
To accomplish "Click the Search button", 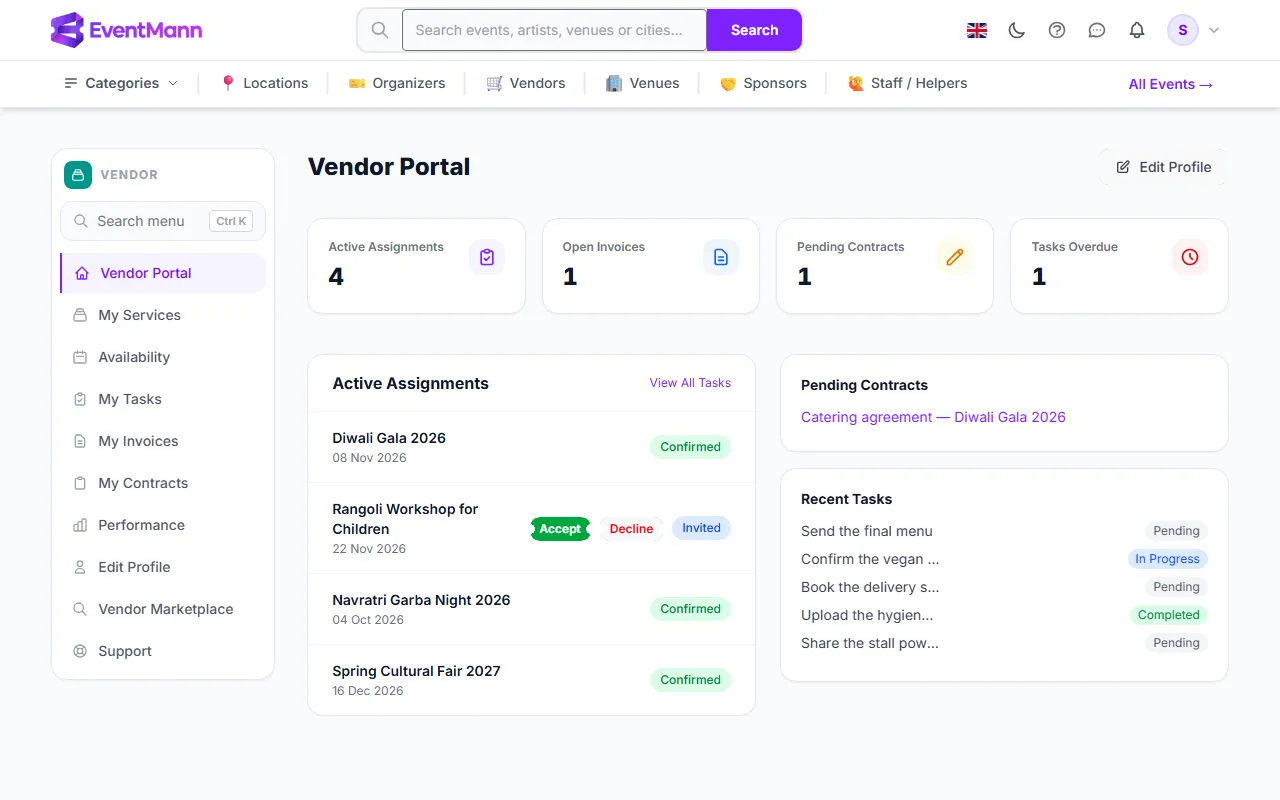I will tap(754, 30).
